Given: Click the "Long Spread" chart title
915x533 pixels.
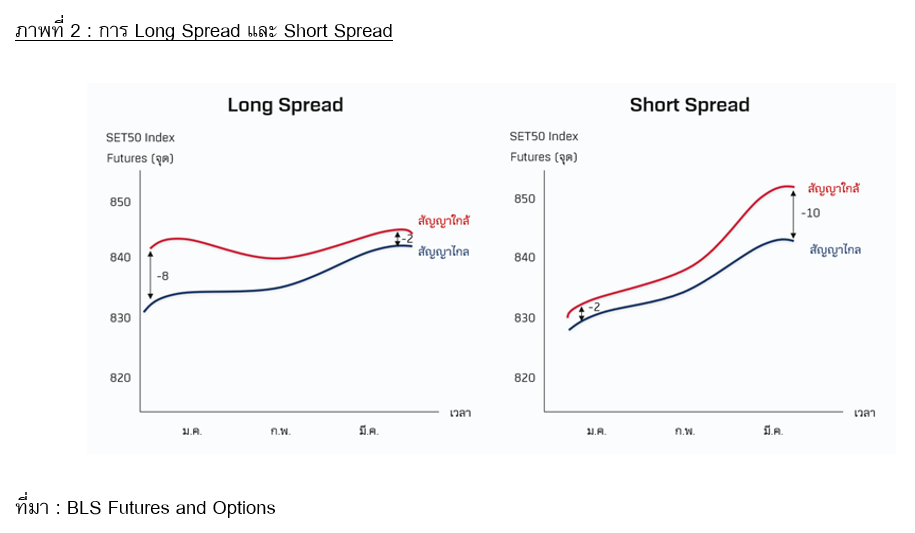Looking at the screenshot, I should click(x=285, y=105).
